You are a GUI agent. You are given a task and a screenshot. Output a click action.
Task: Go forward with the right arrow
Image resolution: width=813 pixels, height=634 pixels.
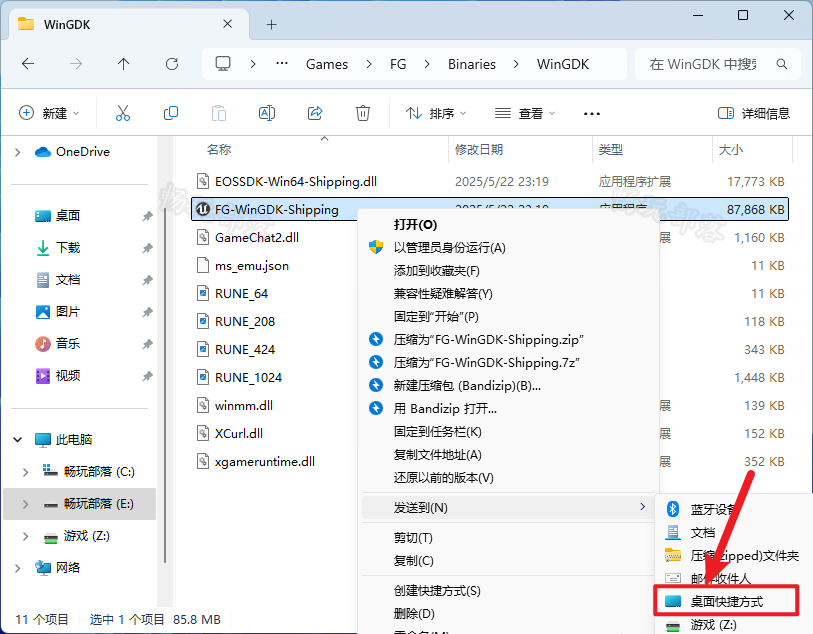click(x=76, y=64)
